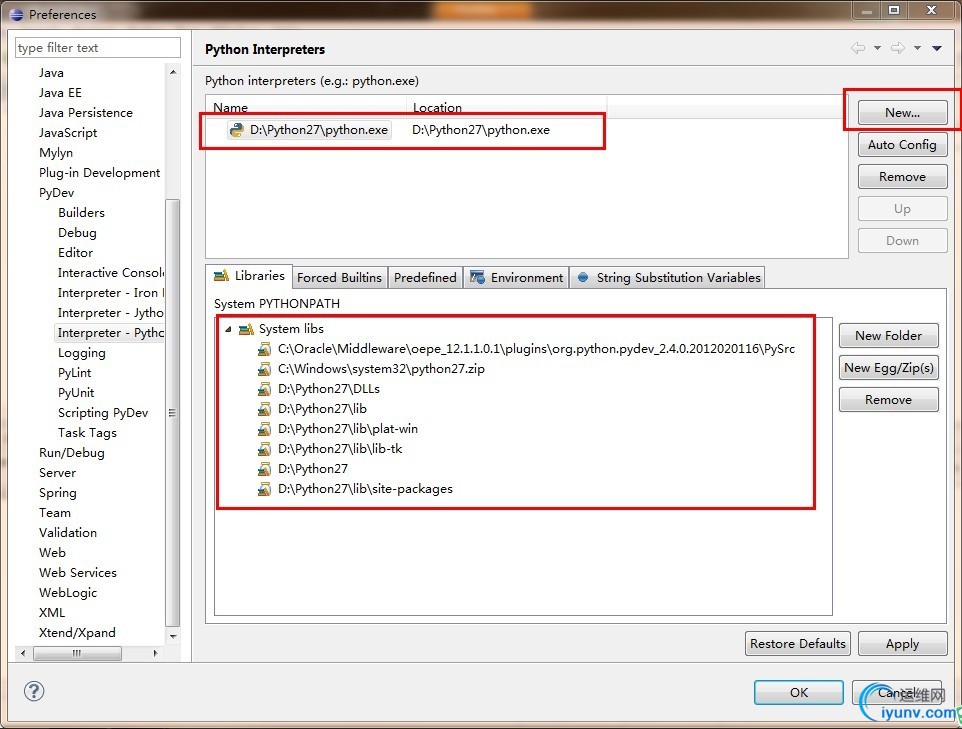Collapse the System libs tree node

[228, 330]
